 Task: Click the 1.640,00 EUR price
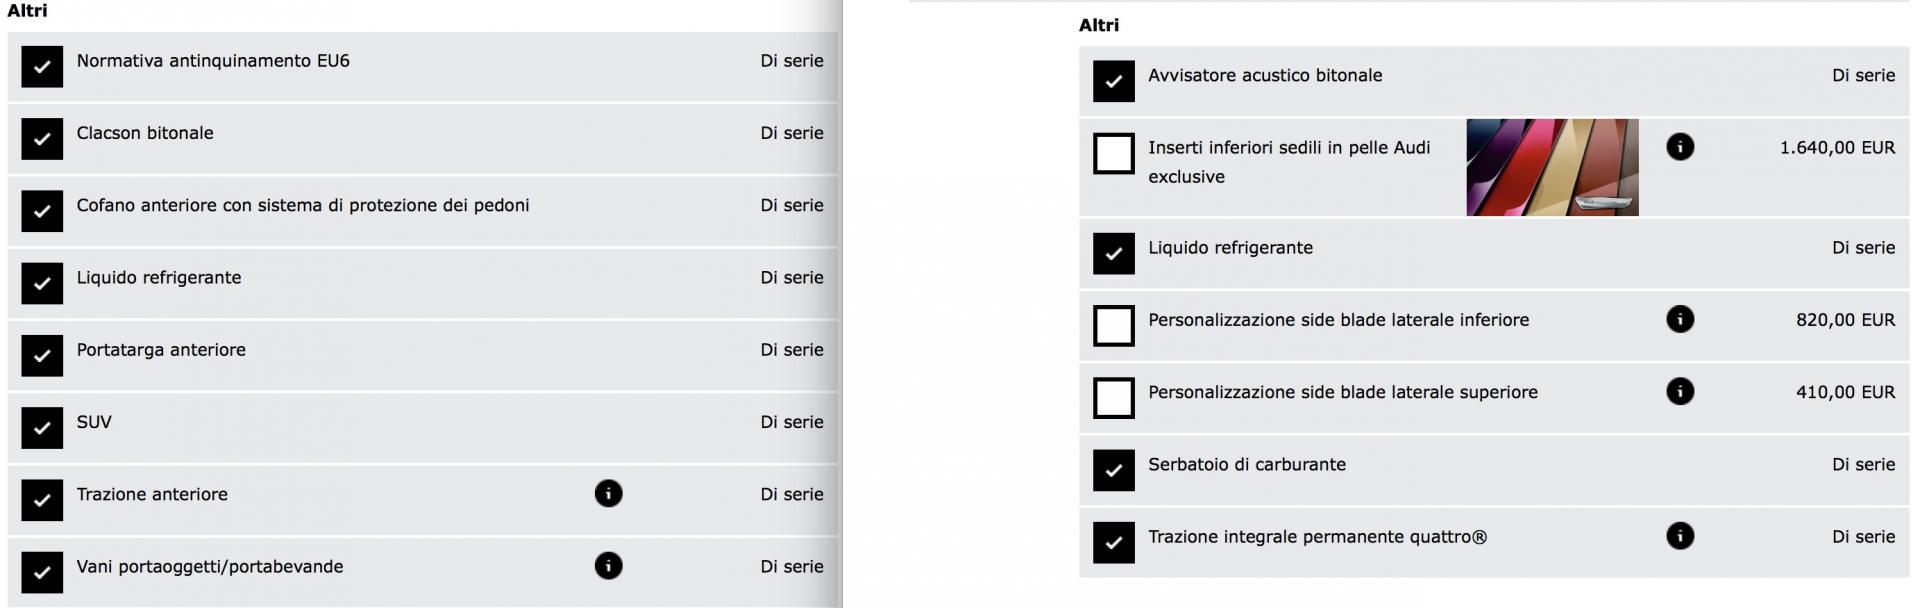point(1837,147)
